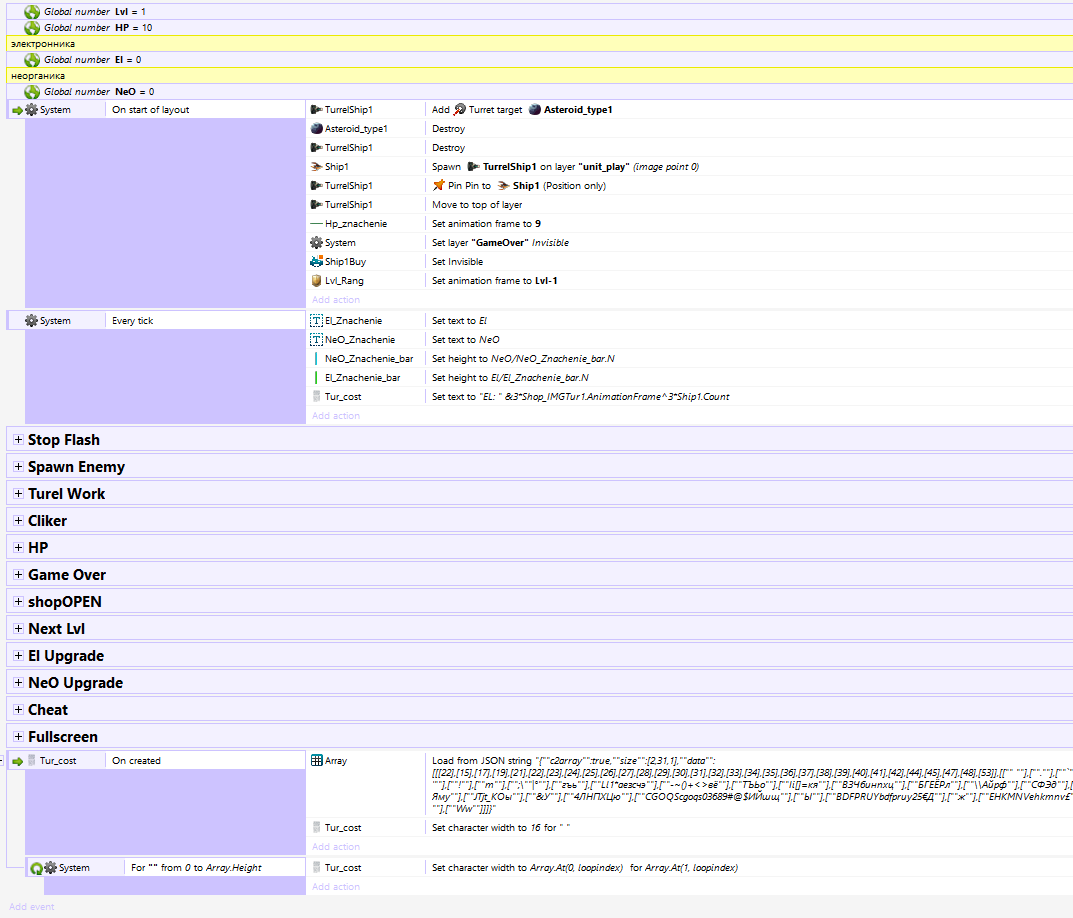Expand the shopOPEN group
The image size is (1073, 918).
coord(18,602)
